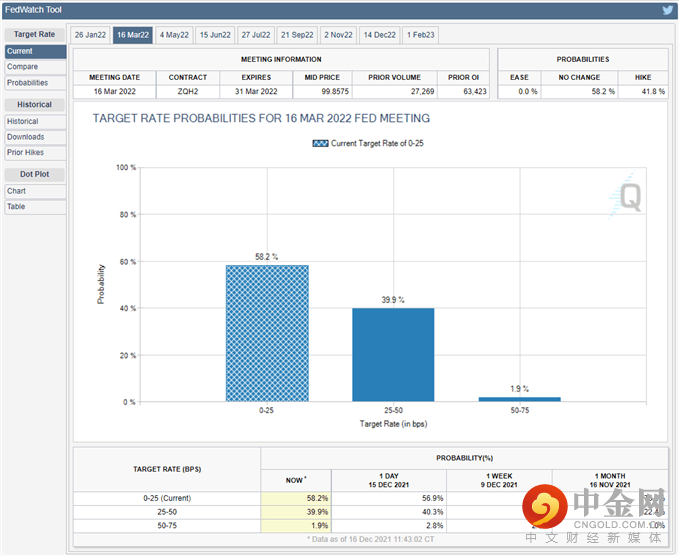
Task: Switch to the 14 Dec22 meeting tab
Action: tap(381, 35)
